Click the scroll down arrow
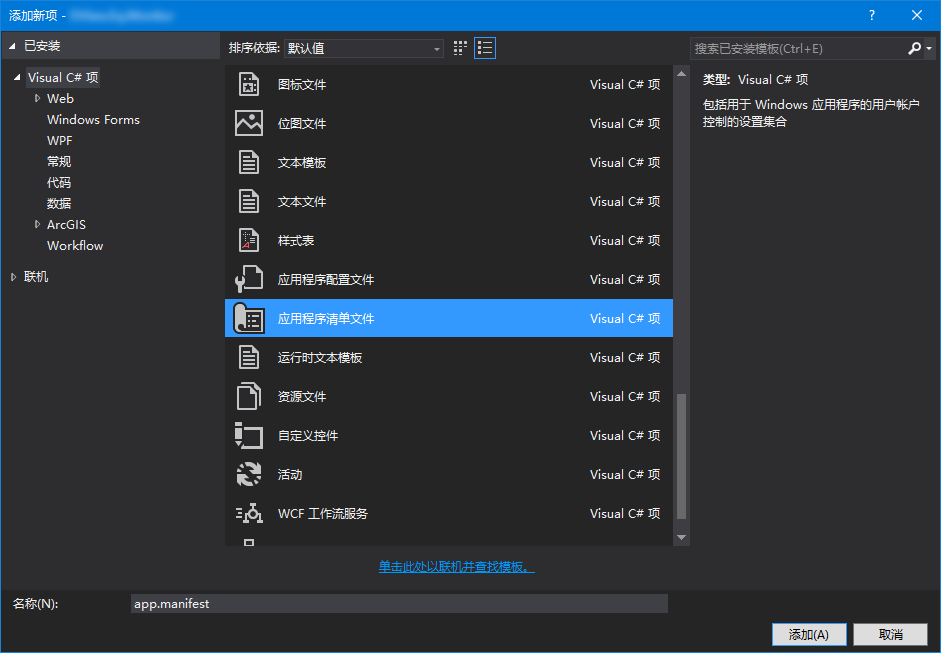Screen dimensions: 941x653 click(681, 538)
